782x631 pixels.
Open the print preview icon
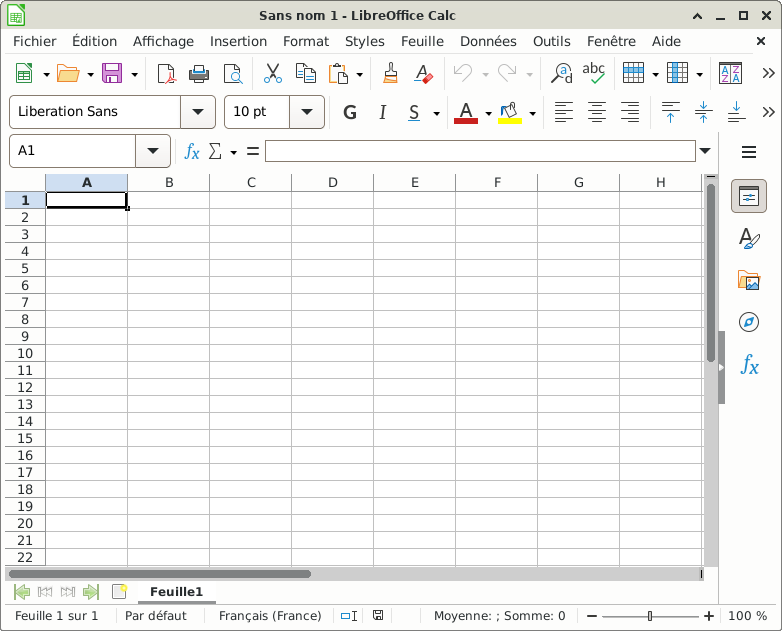pos(232,74)
